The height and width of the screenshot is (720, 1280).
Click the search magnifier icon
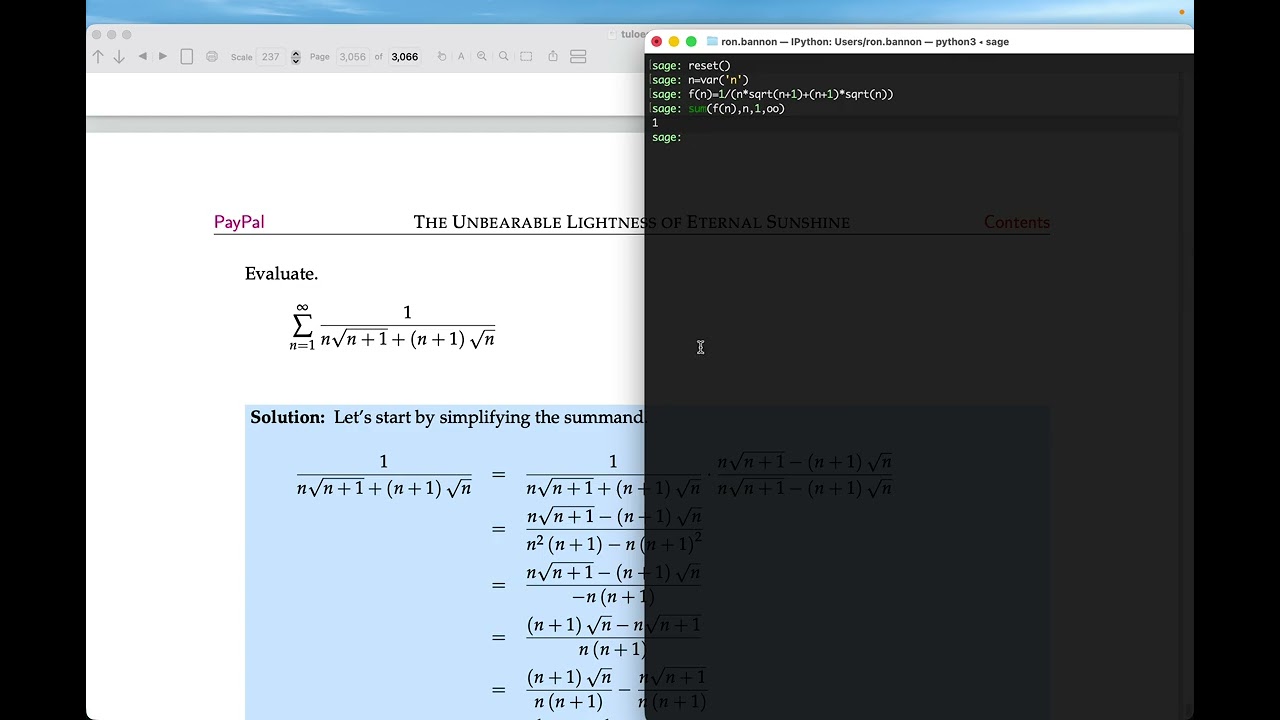click(504, 57)
